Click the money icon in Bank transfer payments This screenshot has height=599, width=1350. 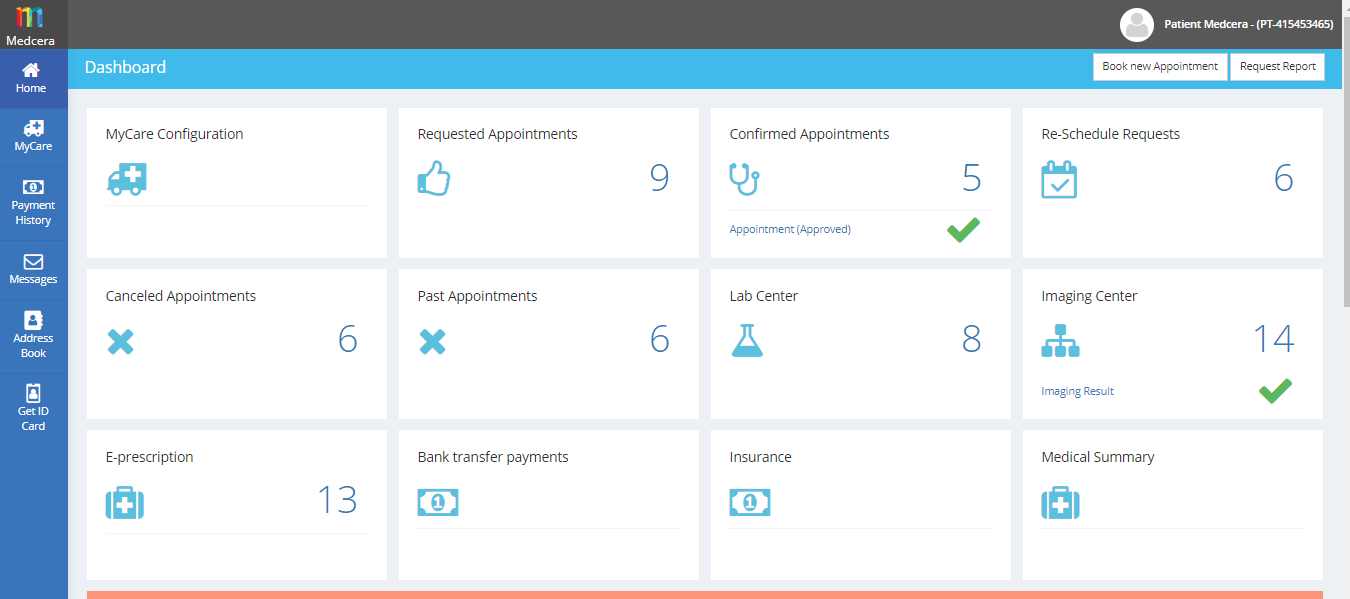437,502
